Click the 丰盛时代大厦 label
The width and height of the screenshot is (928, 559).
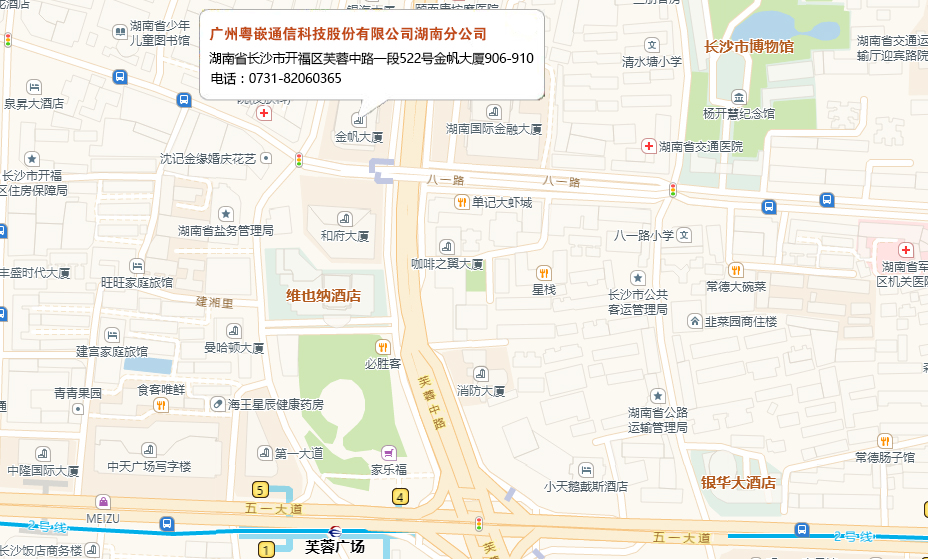(x=35, y=273)
